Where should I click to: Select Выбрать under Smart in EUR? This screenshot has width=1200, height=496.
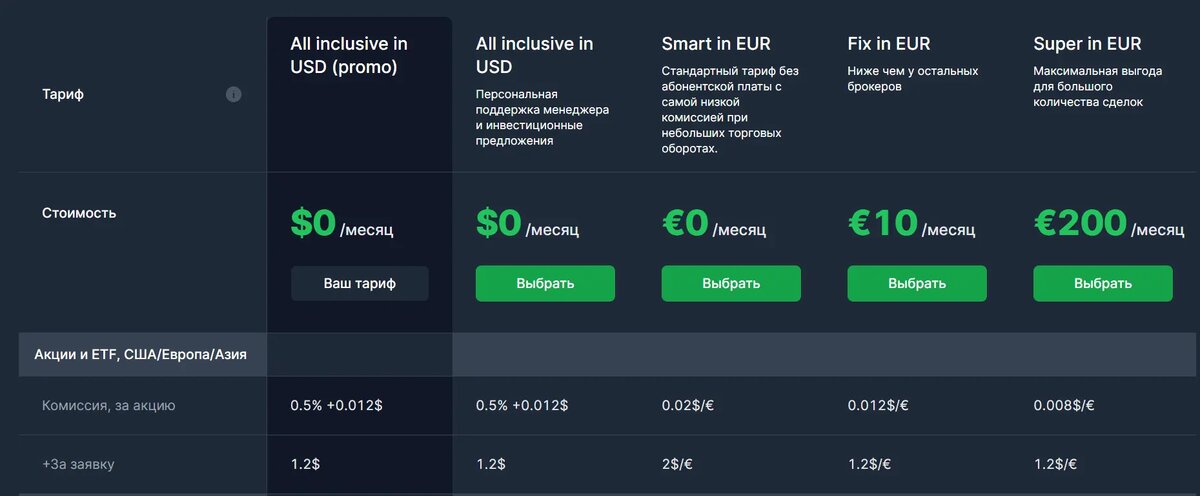[731, 283]
